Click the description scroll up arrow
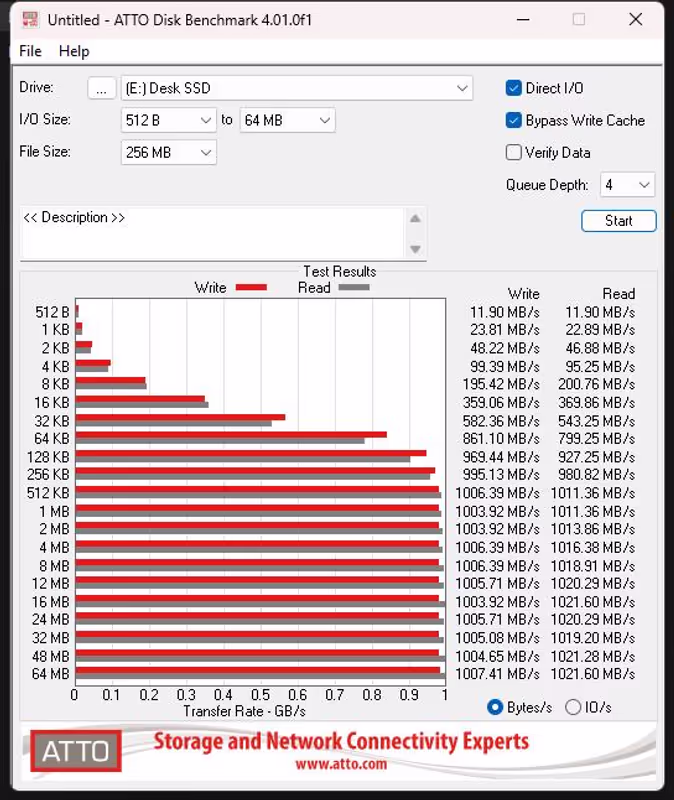 [x=416, y=219]
